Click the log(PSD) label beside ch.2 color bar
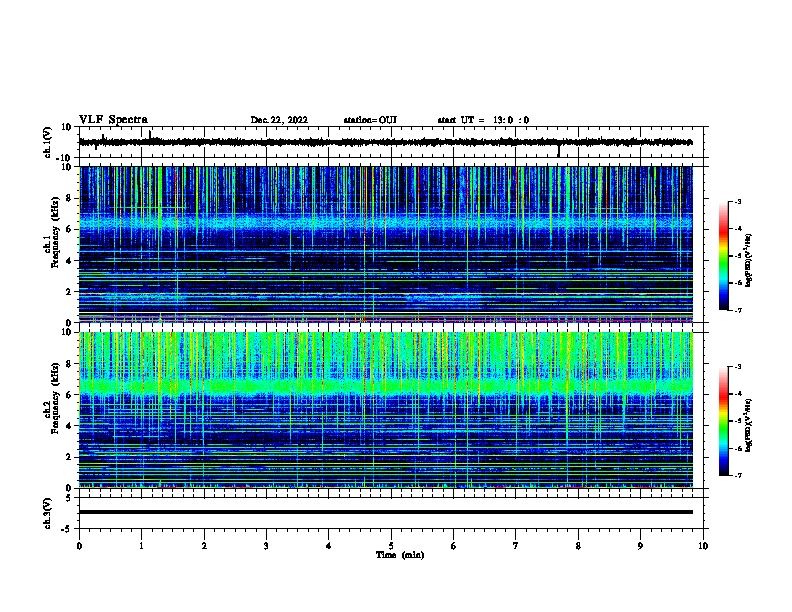Viewport: 792px width, 612px height. pyautogui.click(x=748, y=425)
